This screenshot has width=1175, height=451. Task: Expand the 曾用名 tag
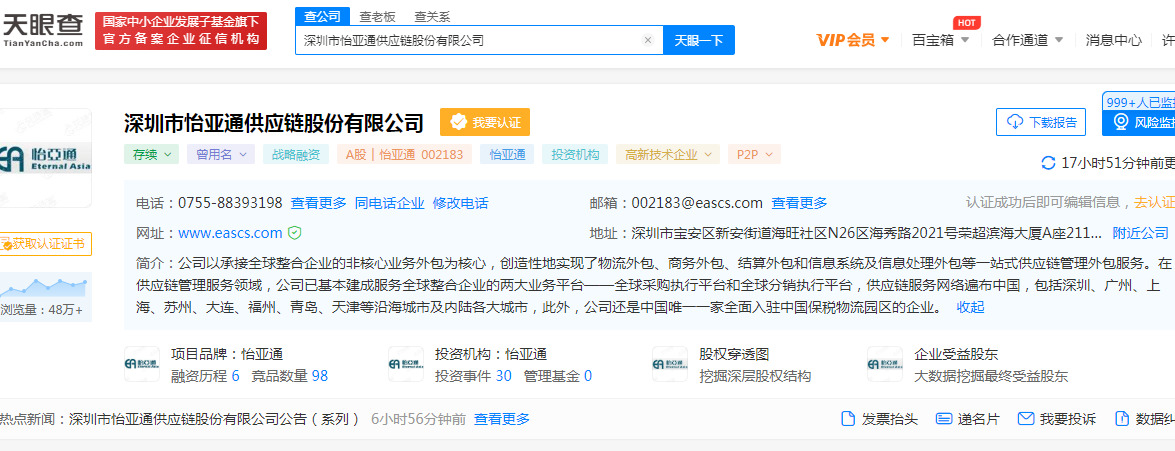pyautogui.click(x=221, y=155)
